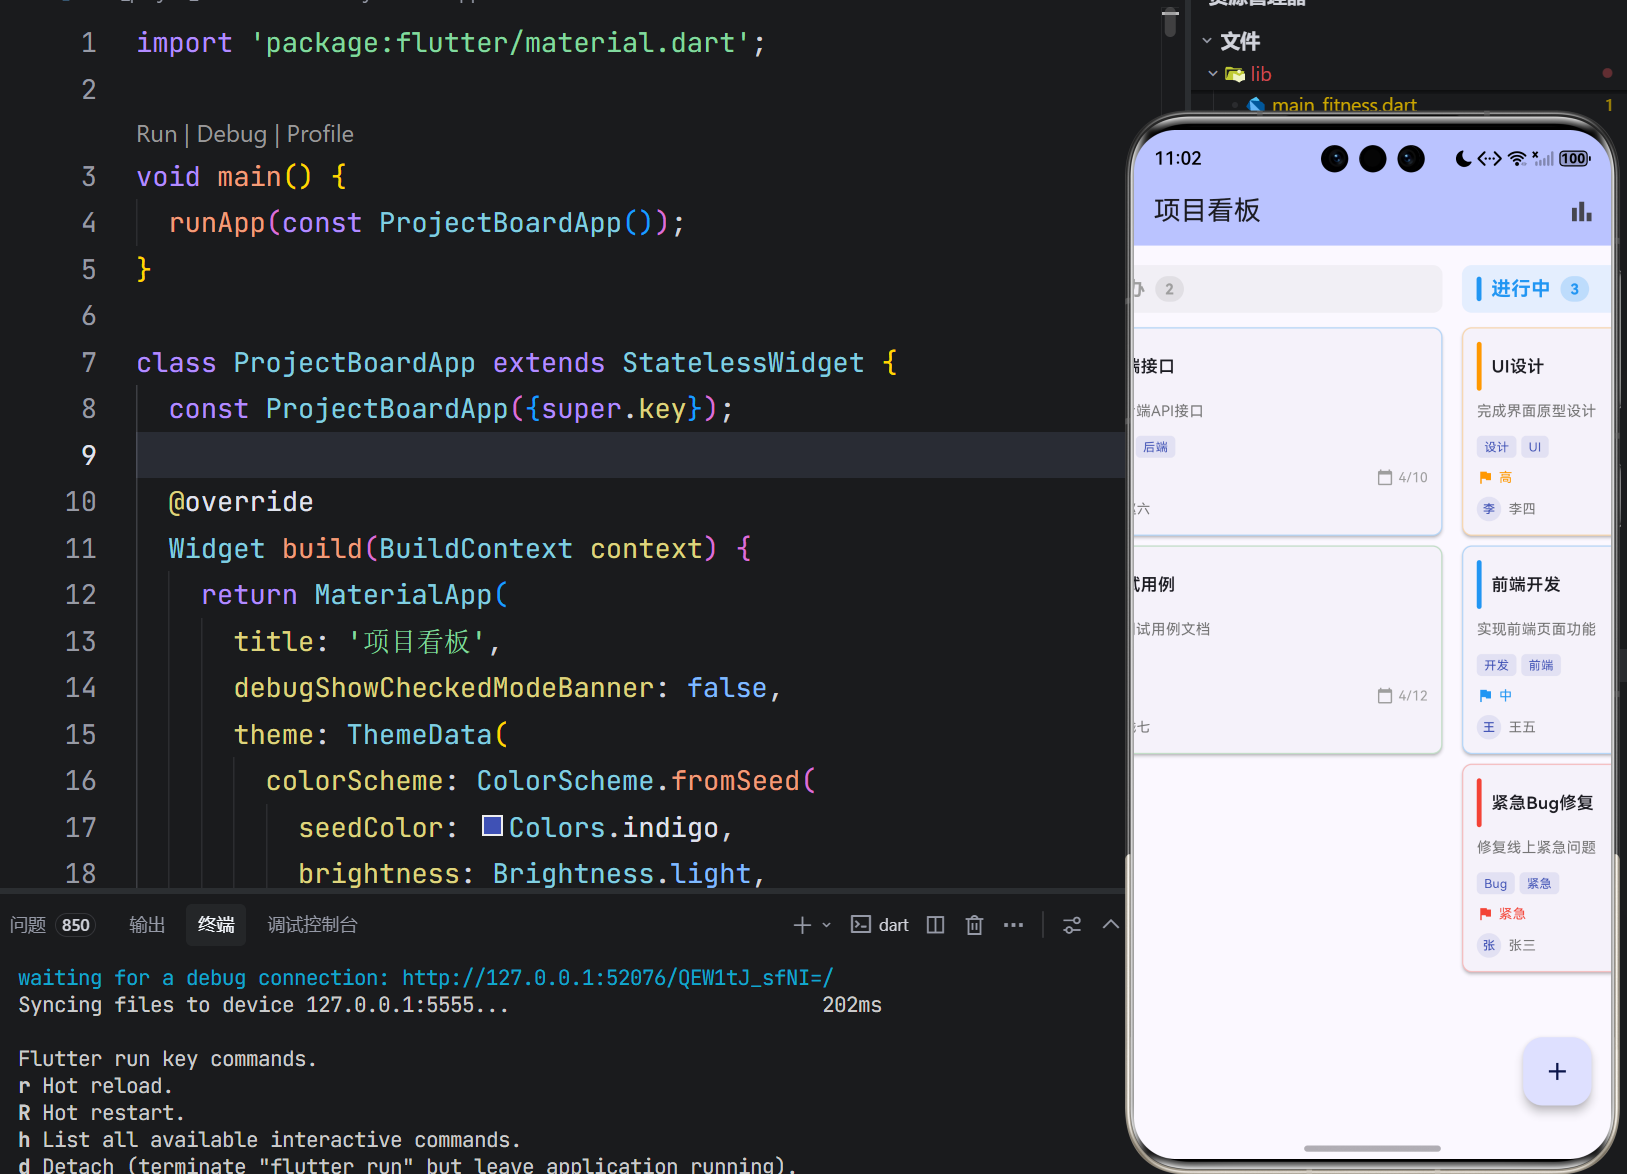Viewport: 1627px width, 1174px height.
Task: Click the 开发 tag chip
Action: 1496,665
